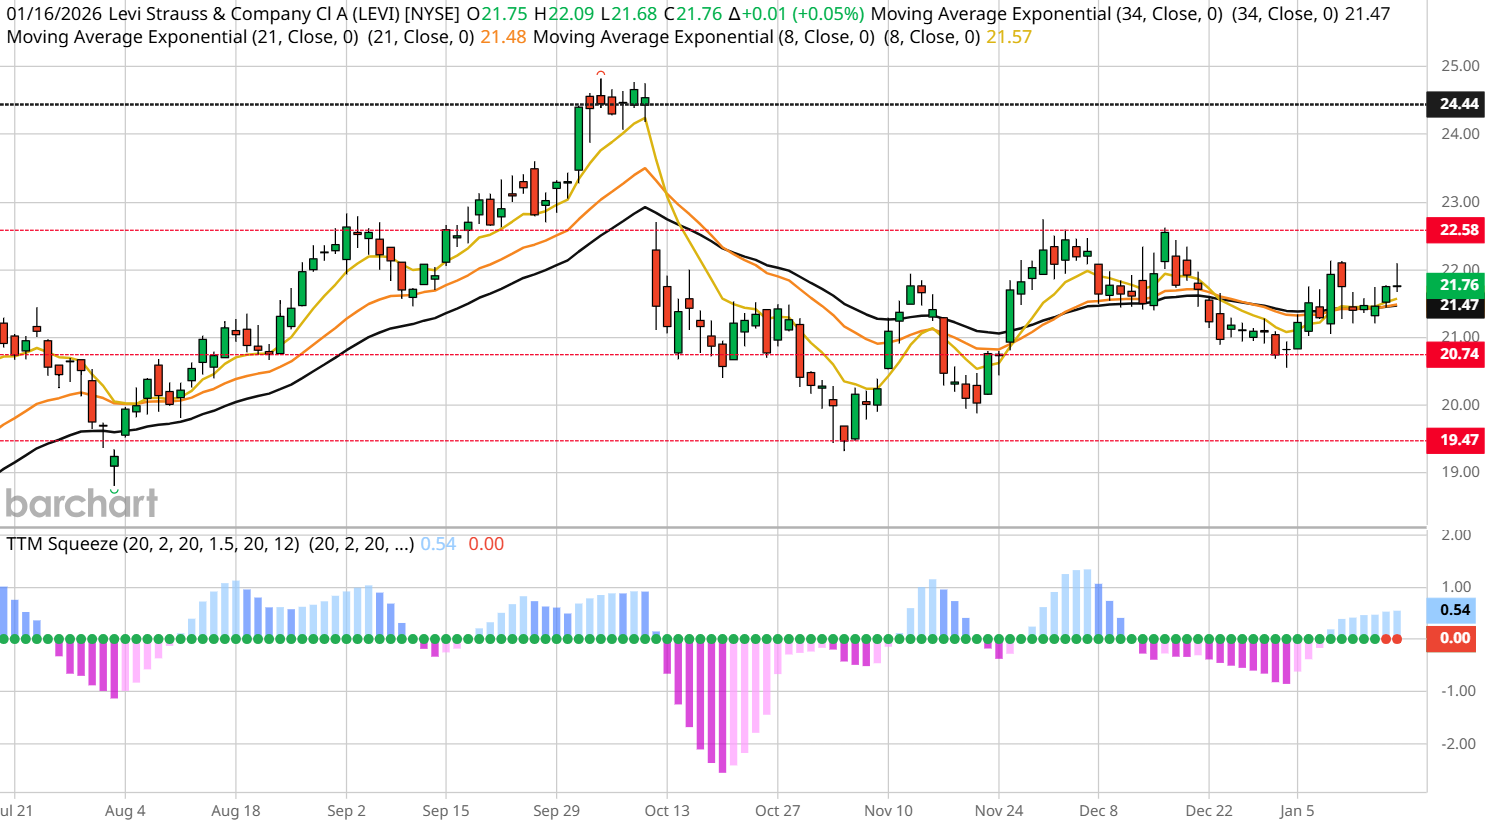This screenshot has width=1486, height=826.
Task: Click the price change Δ+0.01 (+0.05%)
Action: [x=796, y=14]
